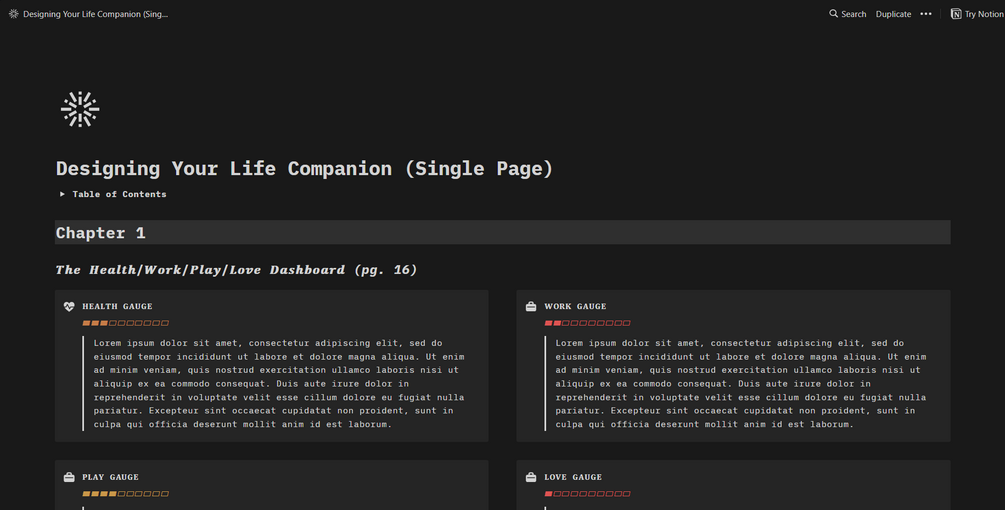Click the Work Gauge progress bar
The image size is (1005, 510).
pyautogui.click(x=588, y=323)
